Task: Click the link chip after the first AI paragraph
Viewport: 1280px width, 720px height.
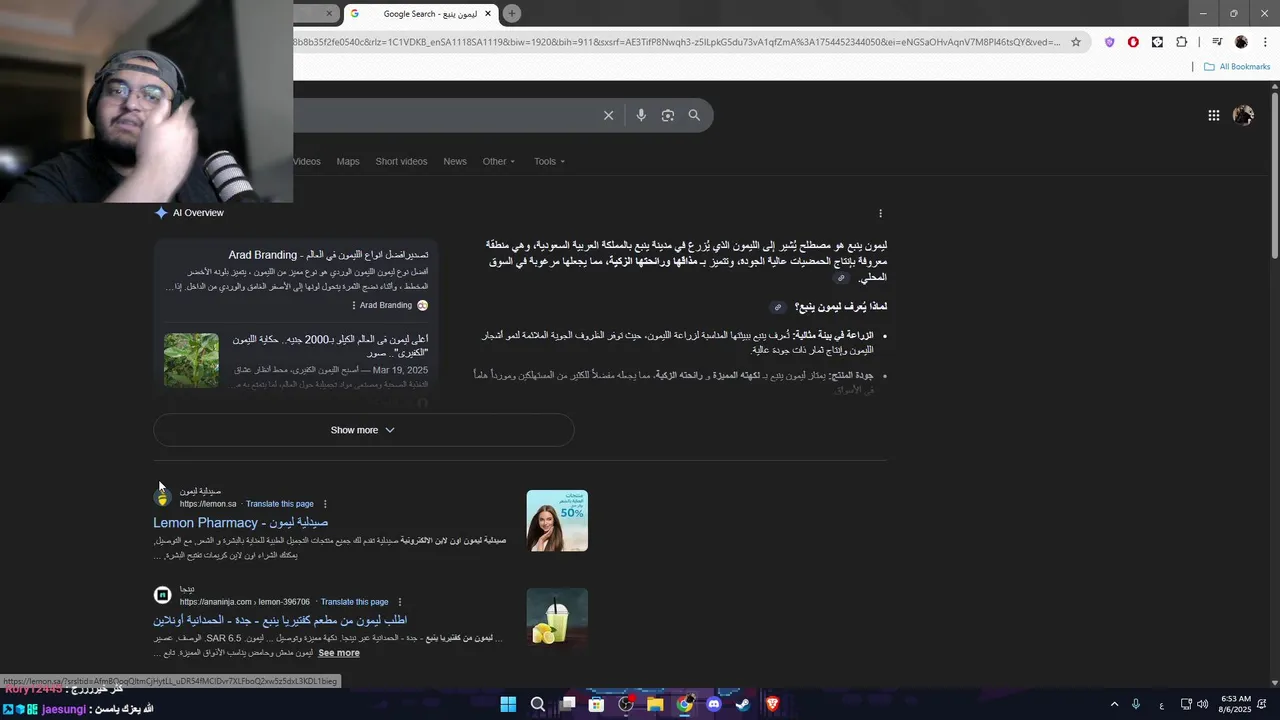Action: pos(841,278)
